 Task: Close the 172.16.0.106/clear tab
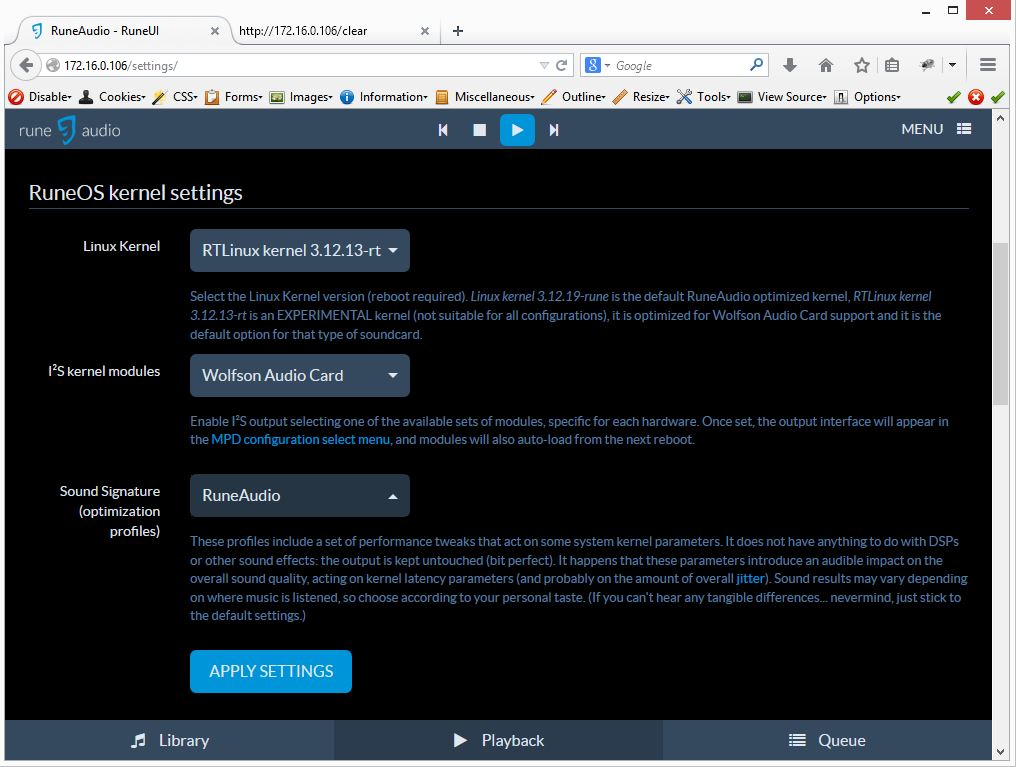[x=424, y=30]
